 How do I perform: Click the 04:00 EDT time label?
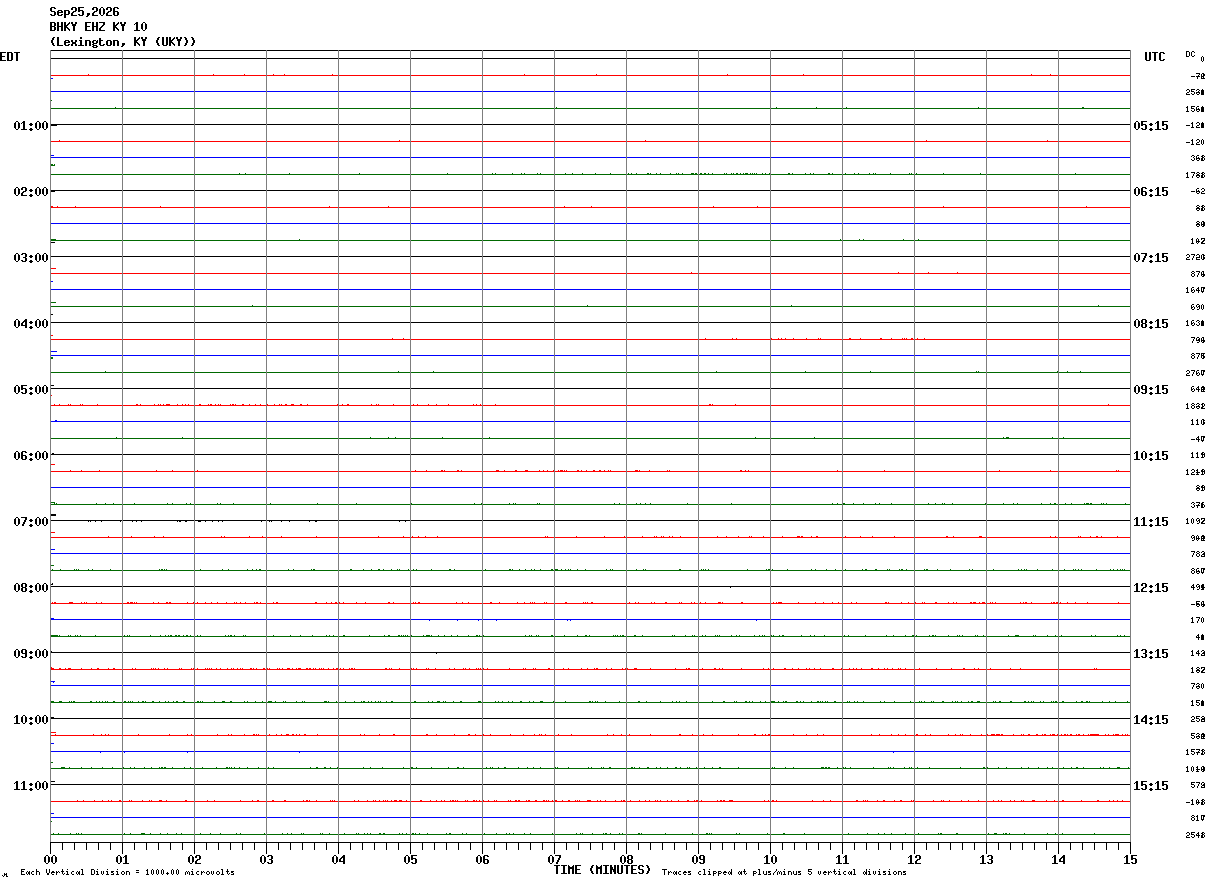click(31, 324)
